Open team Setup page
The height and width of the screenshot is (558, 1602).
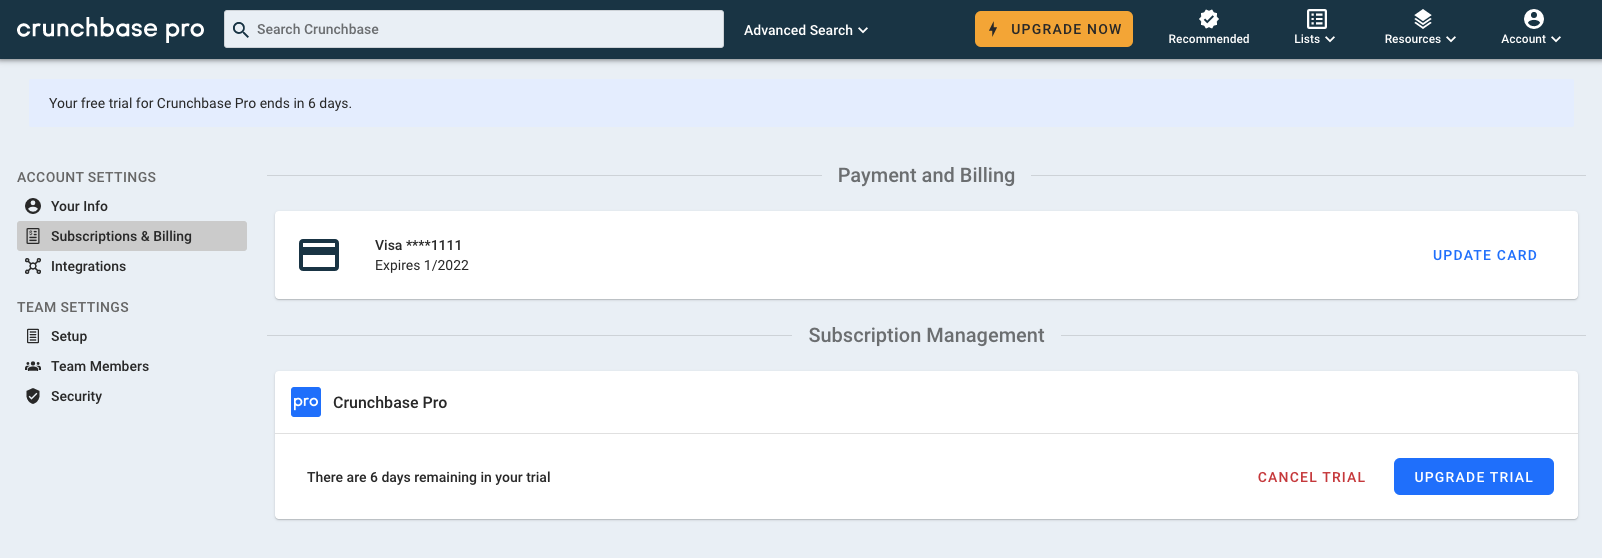coord(132,336)
